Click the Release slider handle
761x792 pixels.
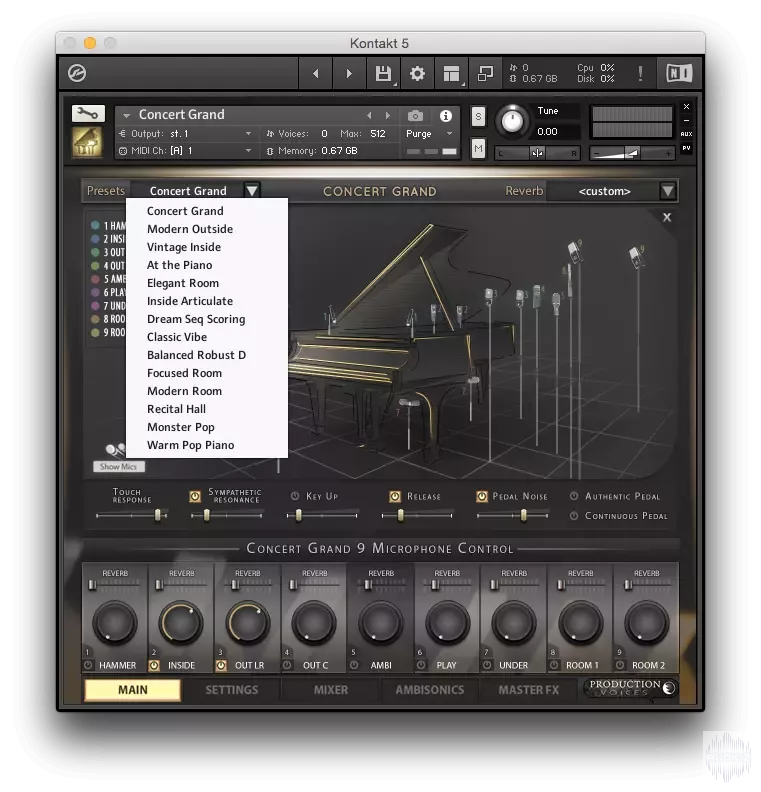400,515
